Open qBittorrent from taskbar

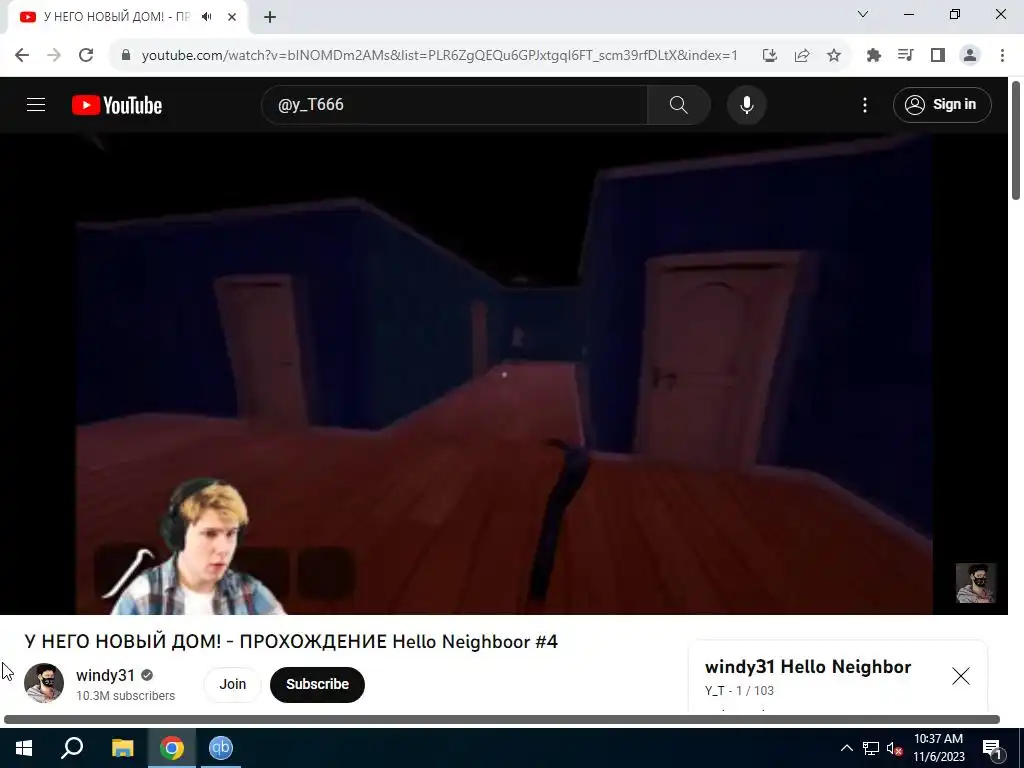[x=221, y=748]
